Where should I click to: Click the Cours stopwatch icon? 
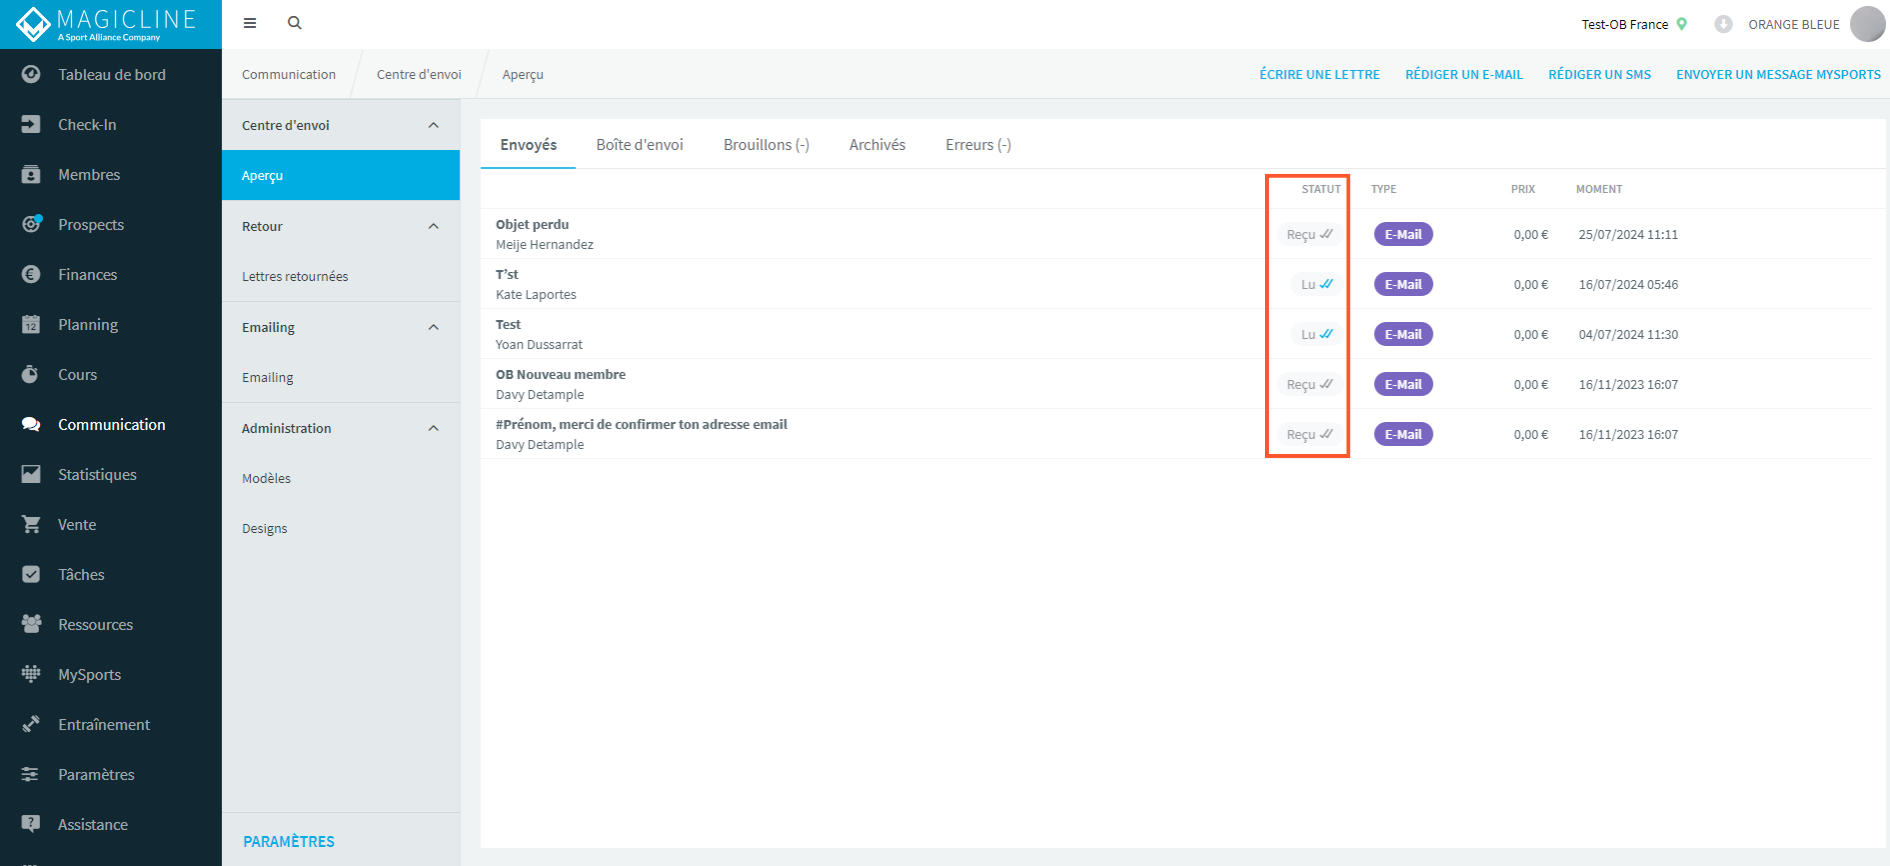(x=31, y=374)
